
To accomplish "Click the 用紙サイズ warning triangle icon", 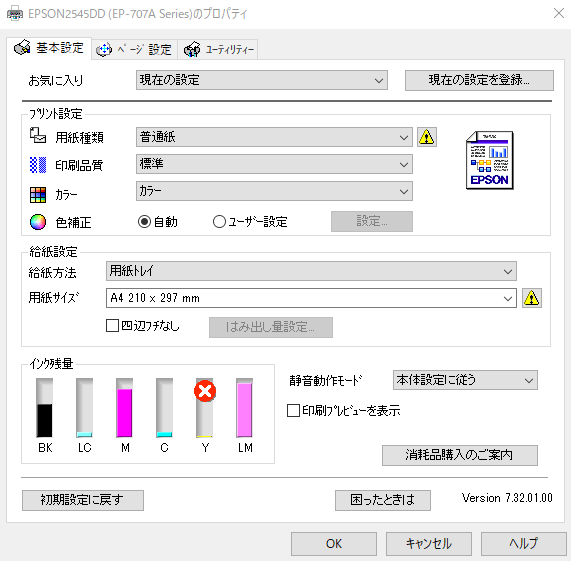I will pyautogui.click(x=532, y=298).
